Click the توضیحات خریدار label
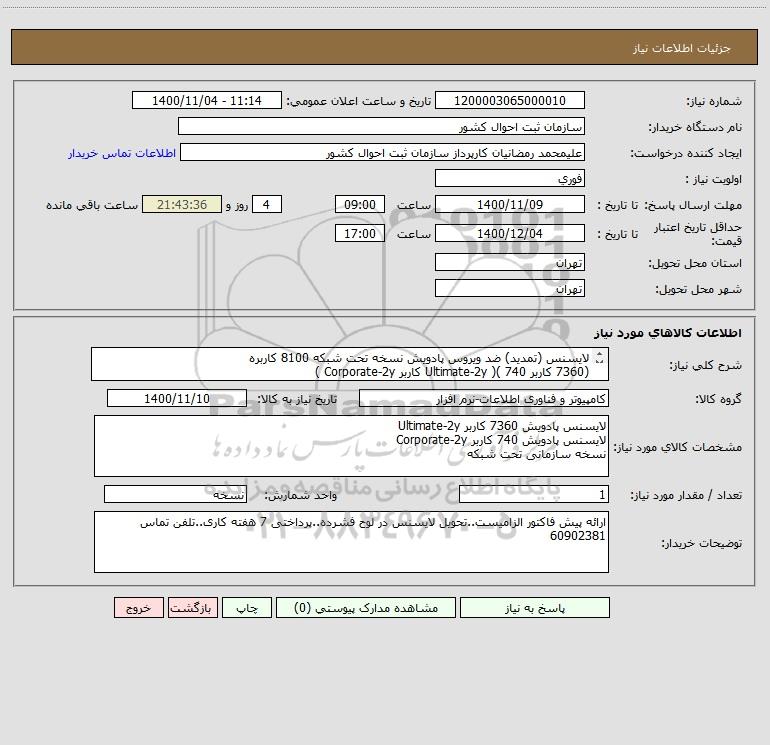770x745 pixels. coord(702,543)
